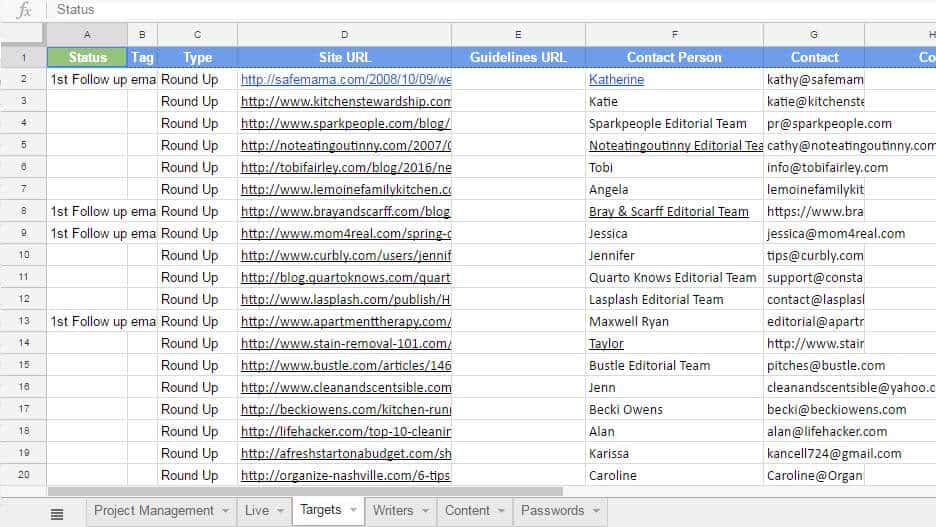Select cell with becki@beckiowens.com

pyautogui.click(x=814, y=409)
